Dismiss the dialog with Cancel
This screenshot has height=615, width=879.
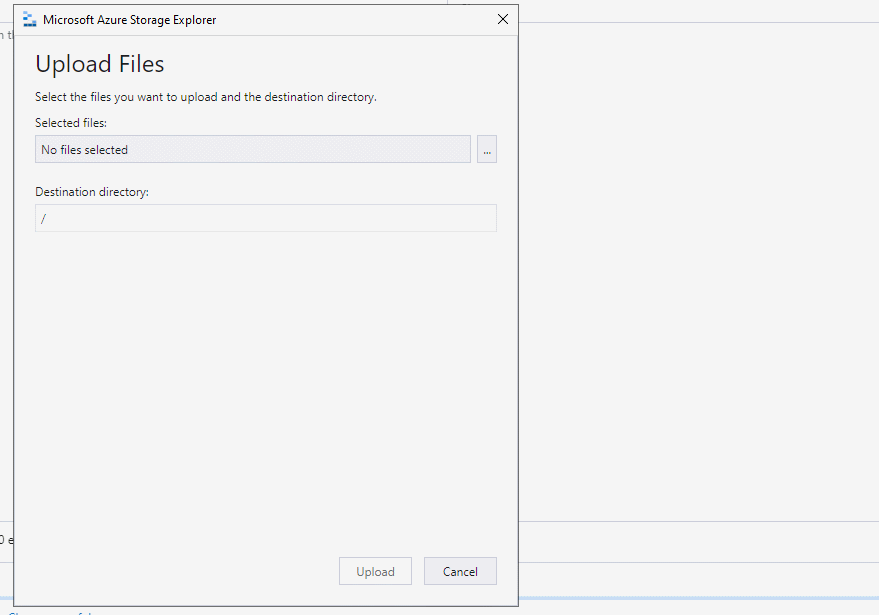tap(460, 571)
